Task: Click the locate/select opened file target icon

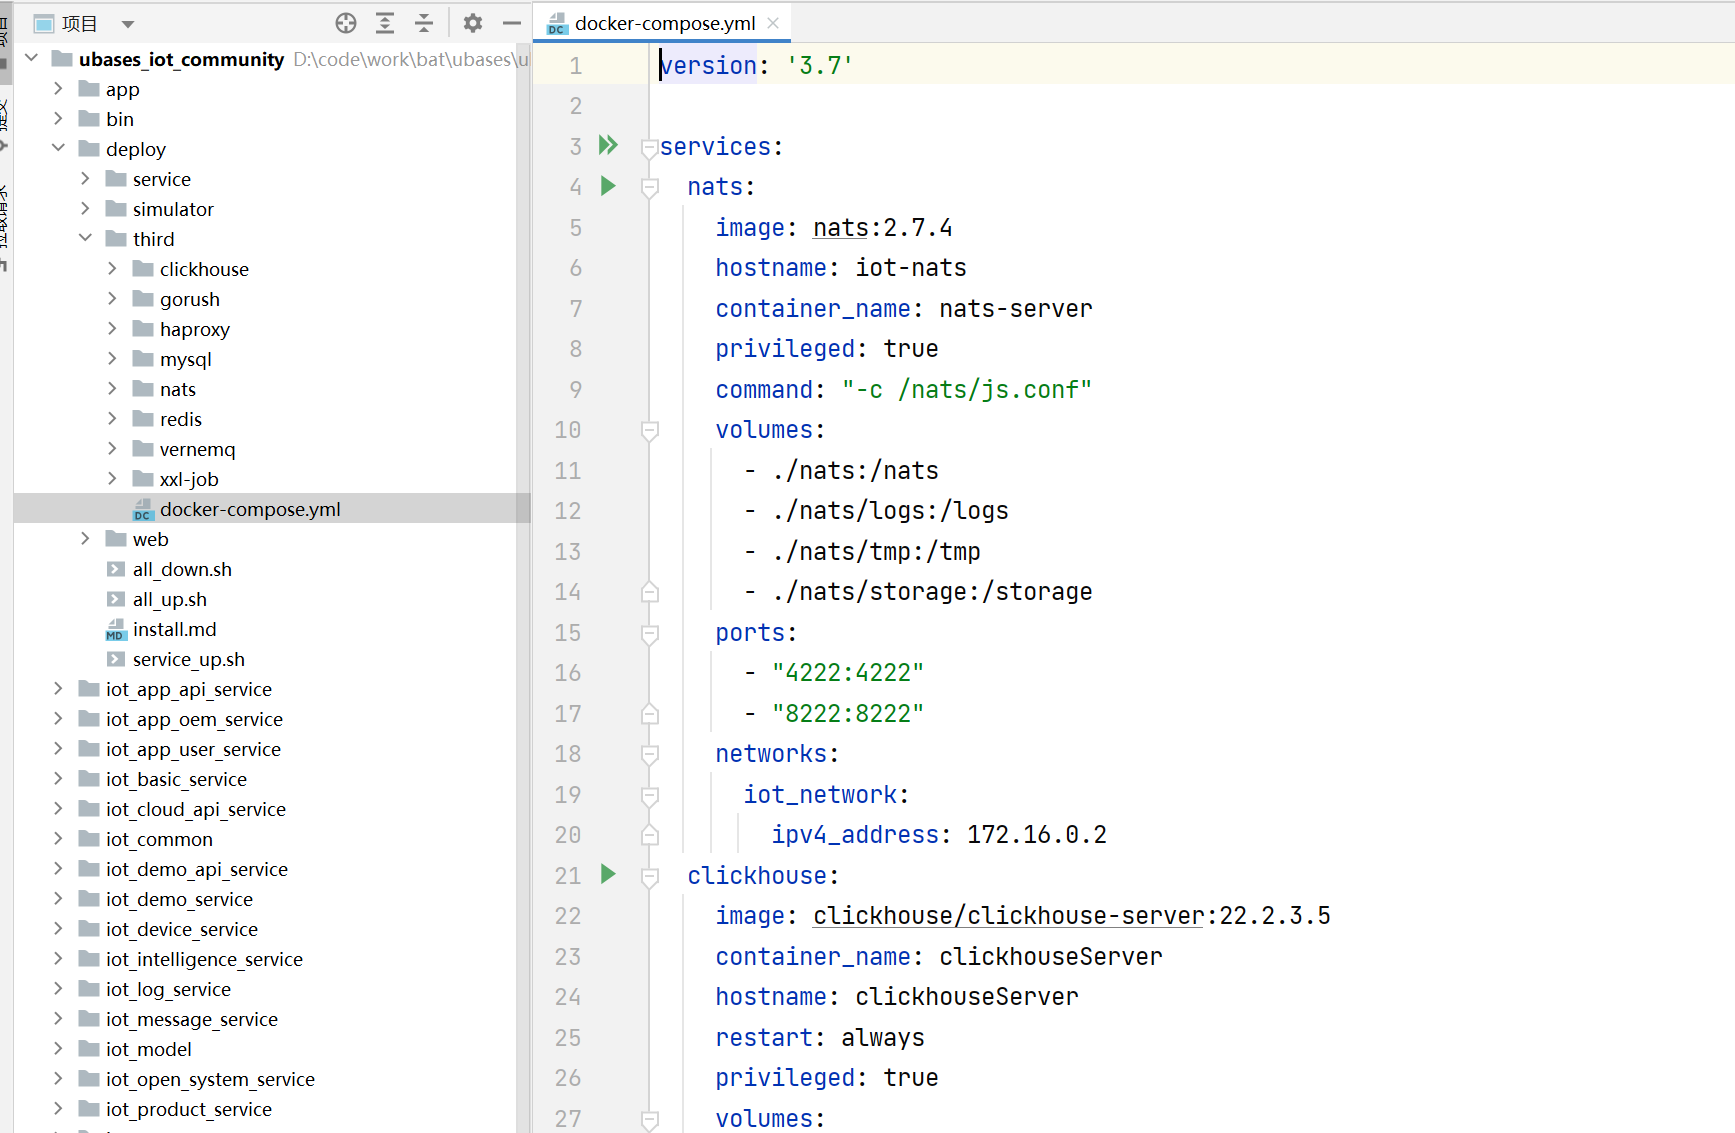Action: pos(346,23)
